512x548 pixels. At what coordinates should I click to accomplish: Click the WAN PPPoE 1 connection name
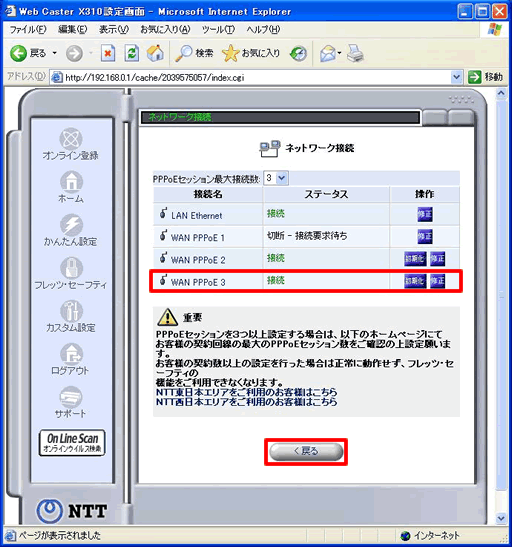198,238
